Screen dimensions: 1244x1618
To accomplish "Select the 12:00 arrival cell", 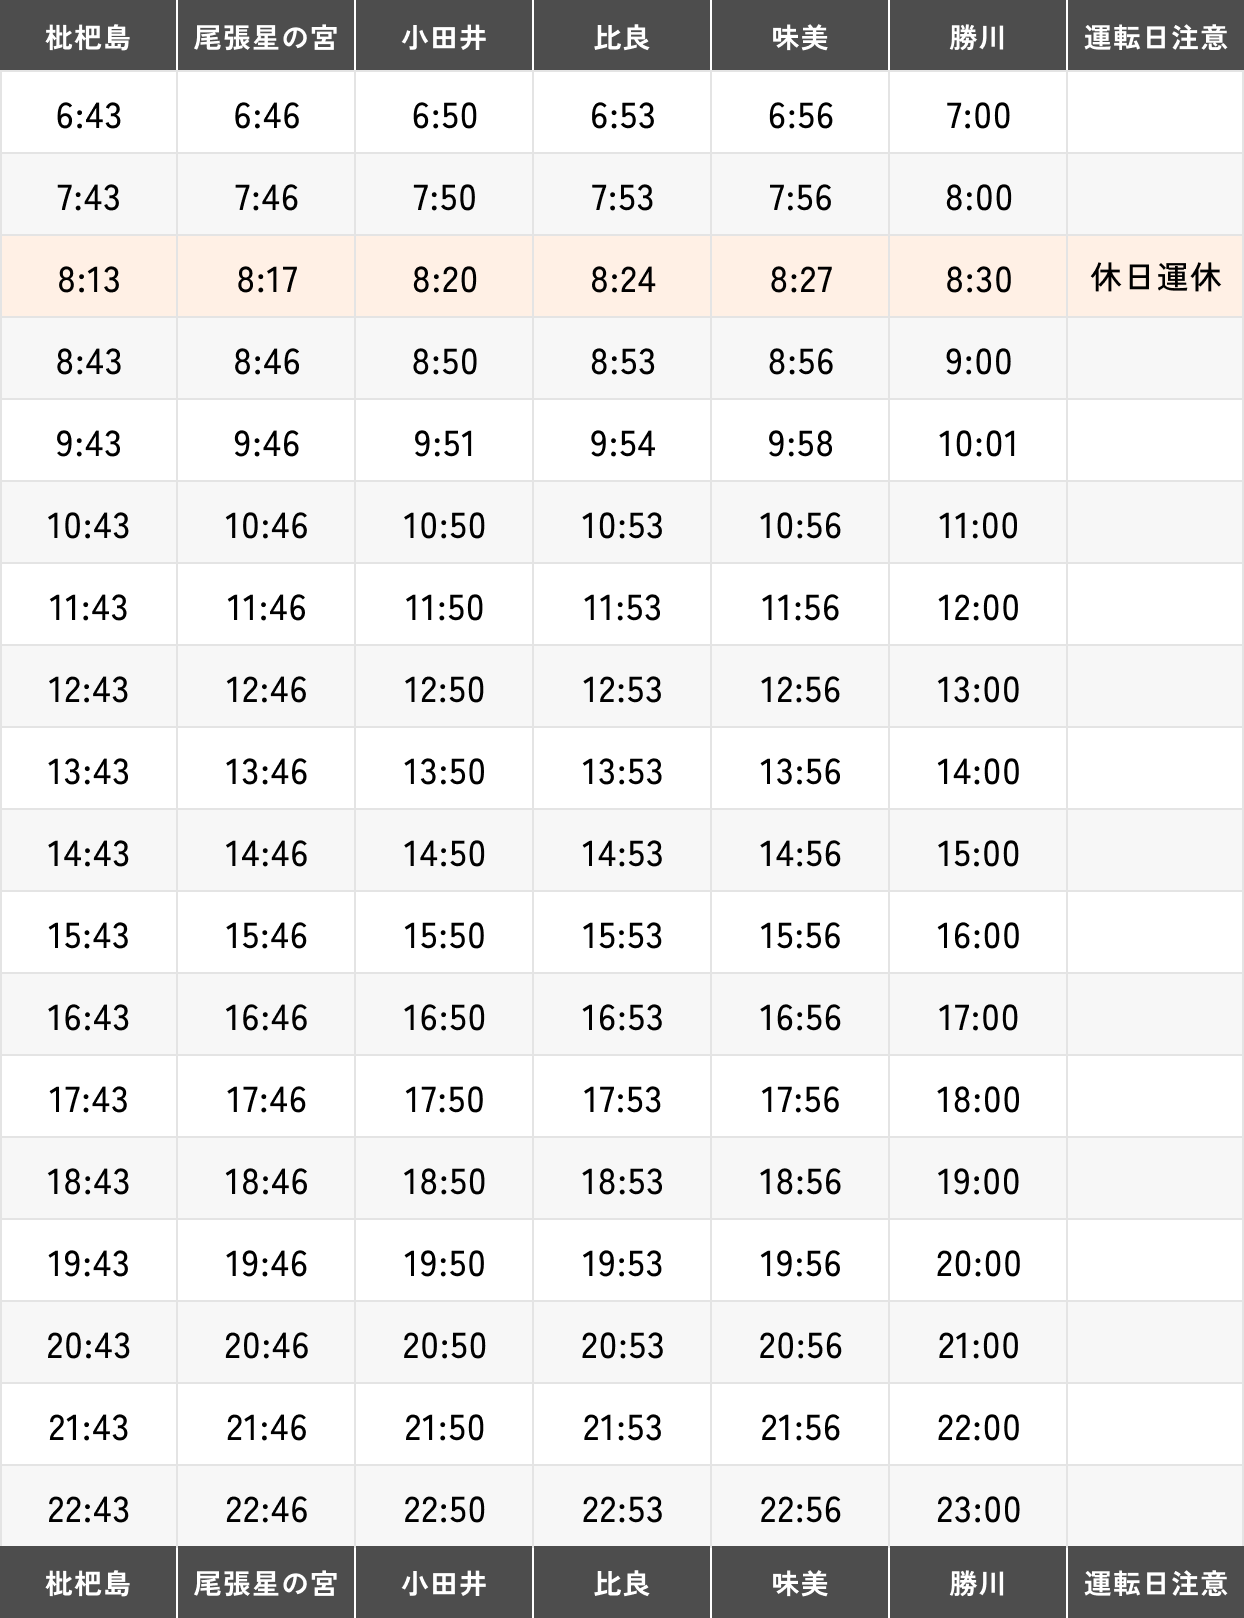I will point(978,608).
